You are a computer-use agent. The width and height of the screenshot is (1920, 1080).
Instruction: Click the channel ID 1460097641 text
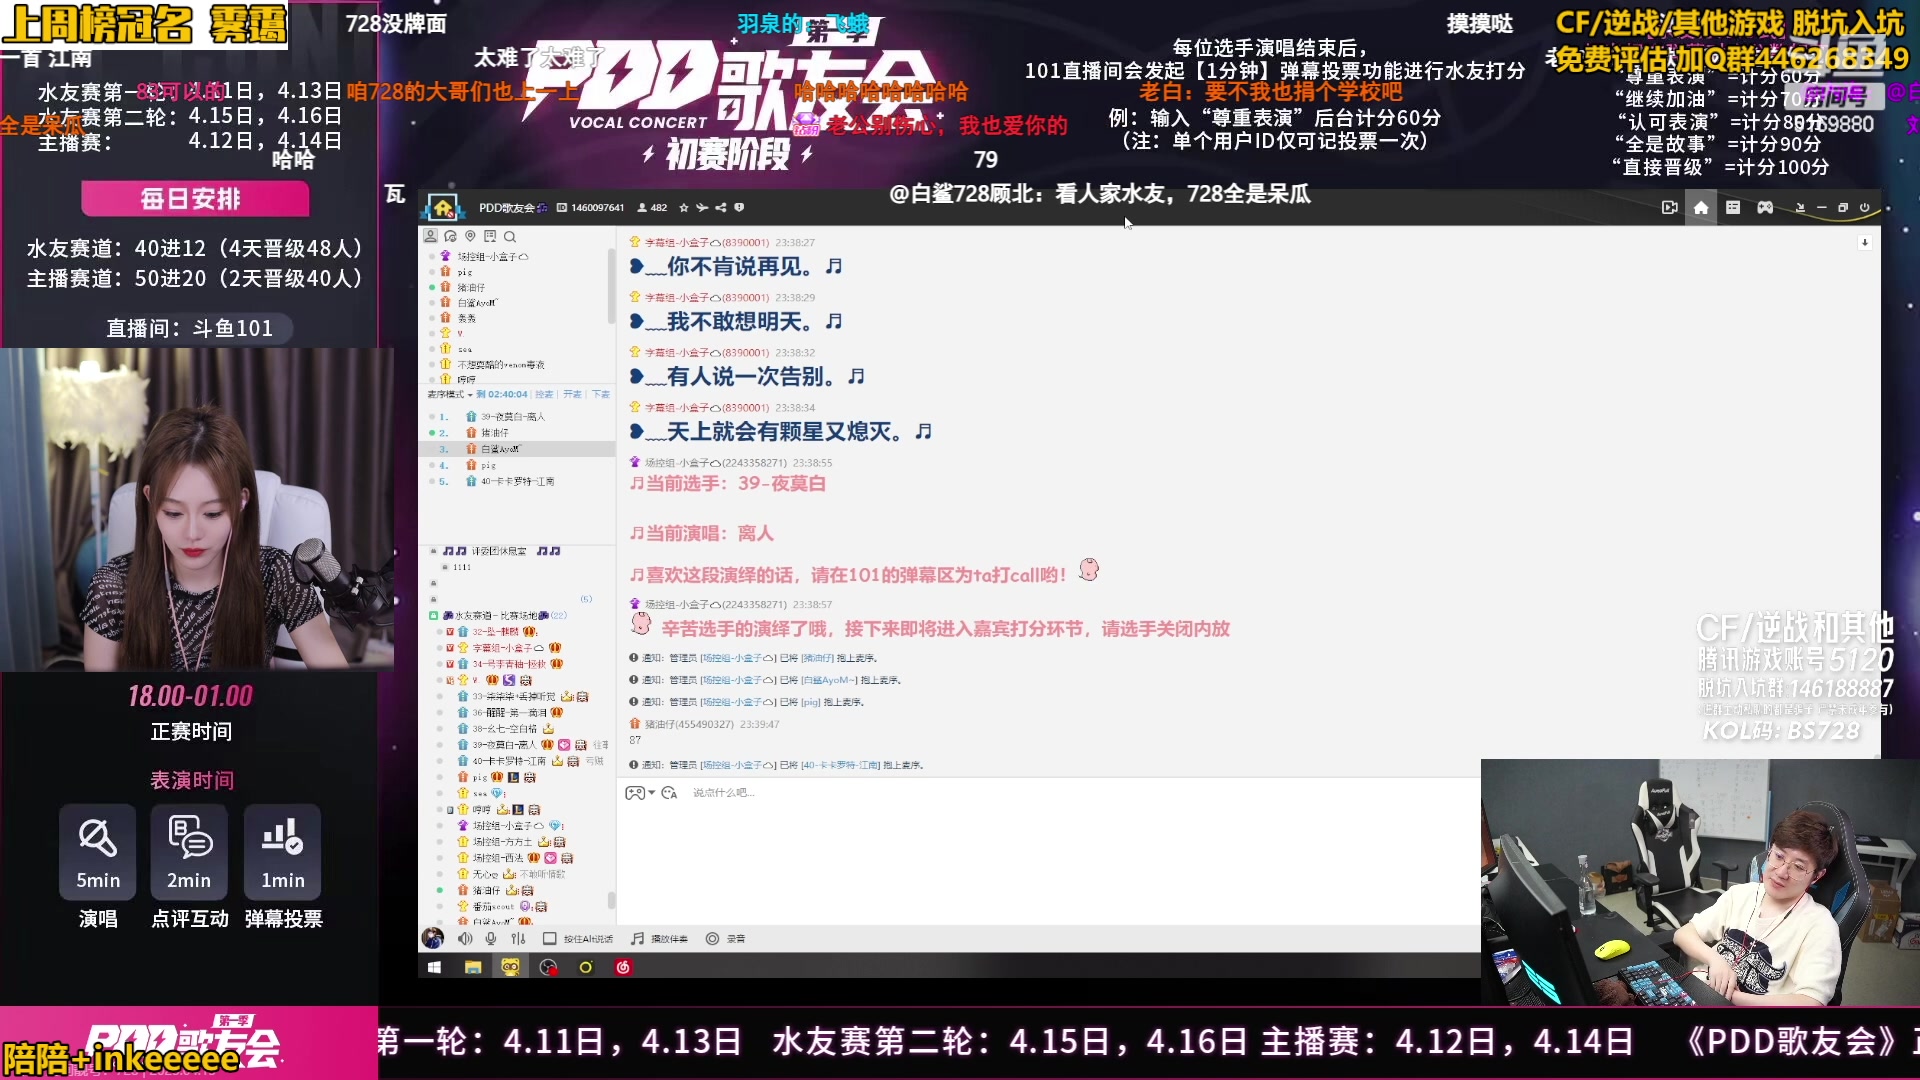597,208
